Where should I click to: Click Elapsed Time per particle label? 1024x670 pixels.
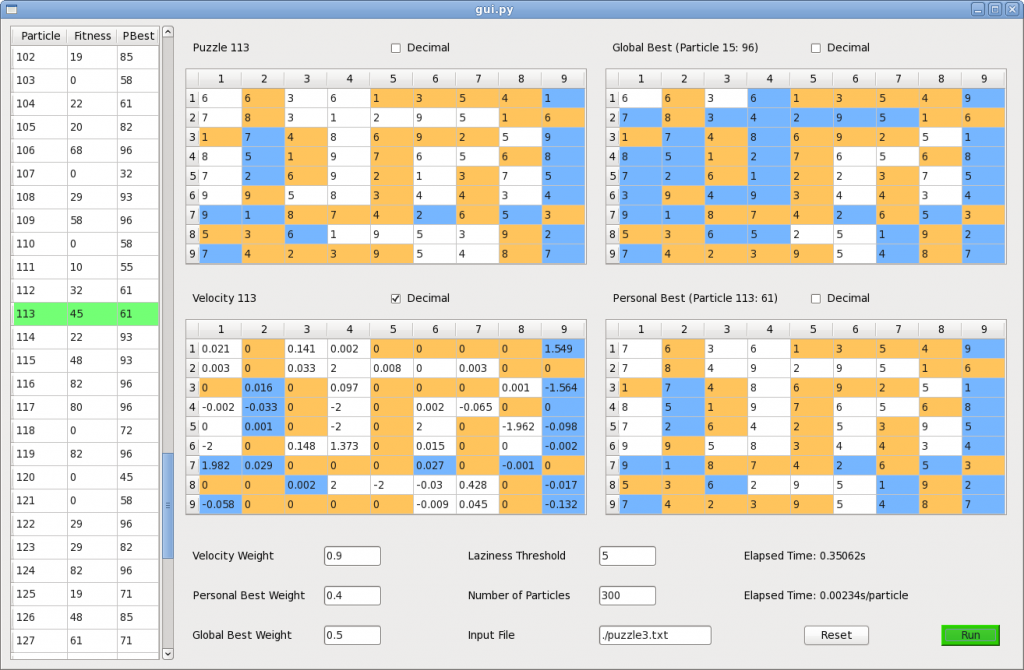826,596
